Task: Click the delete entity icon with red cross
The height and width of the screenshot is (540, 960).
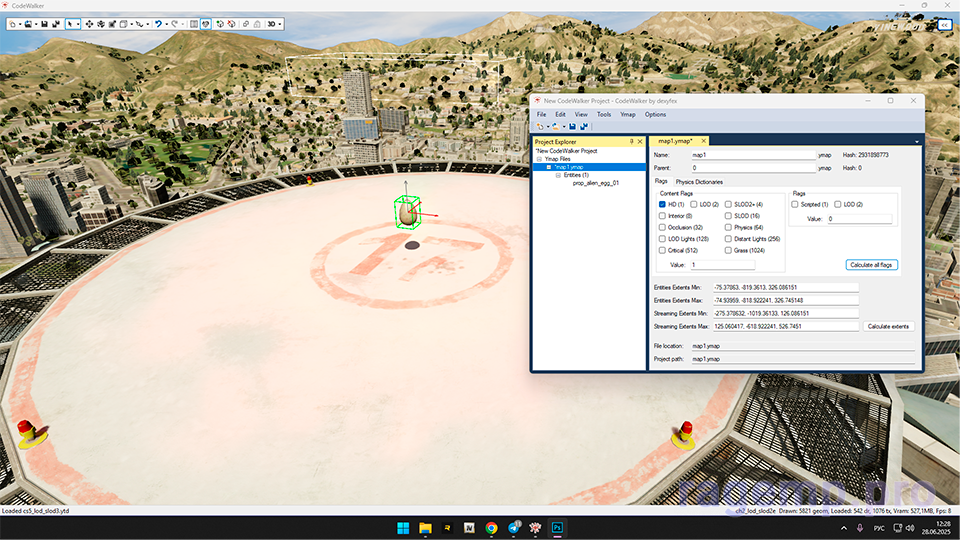Action: pos(231,24)
